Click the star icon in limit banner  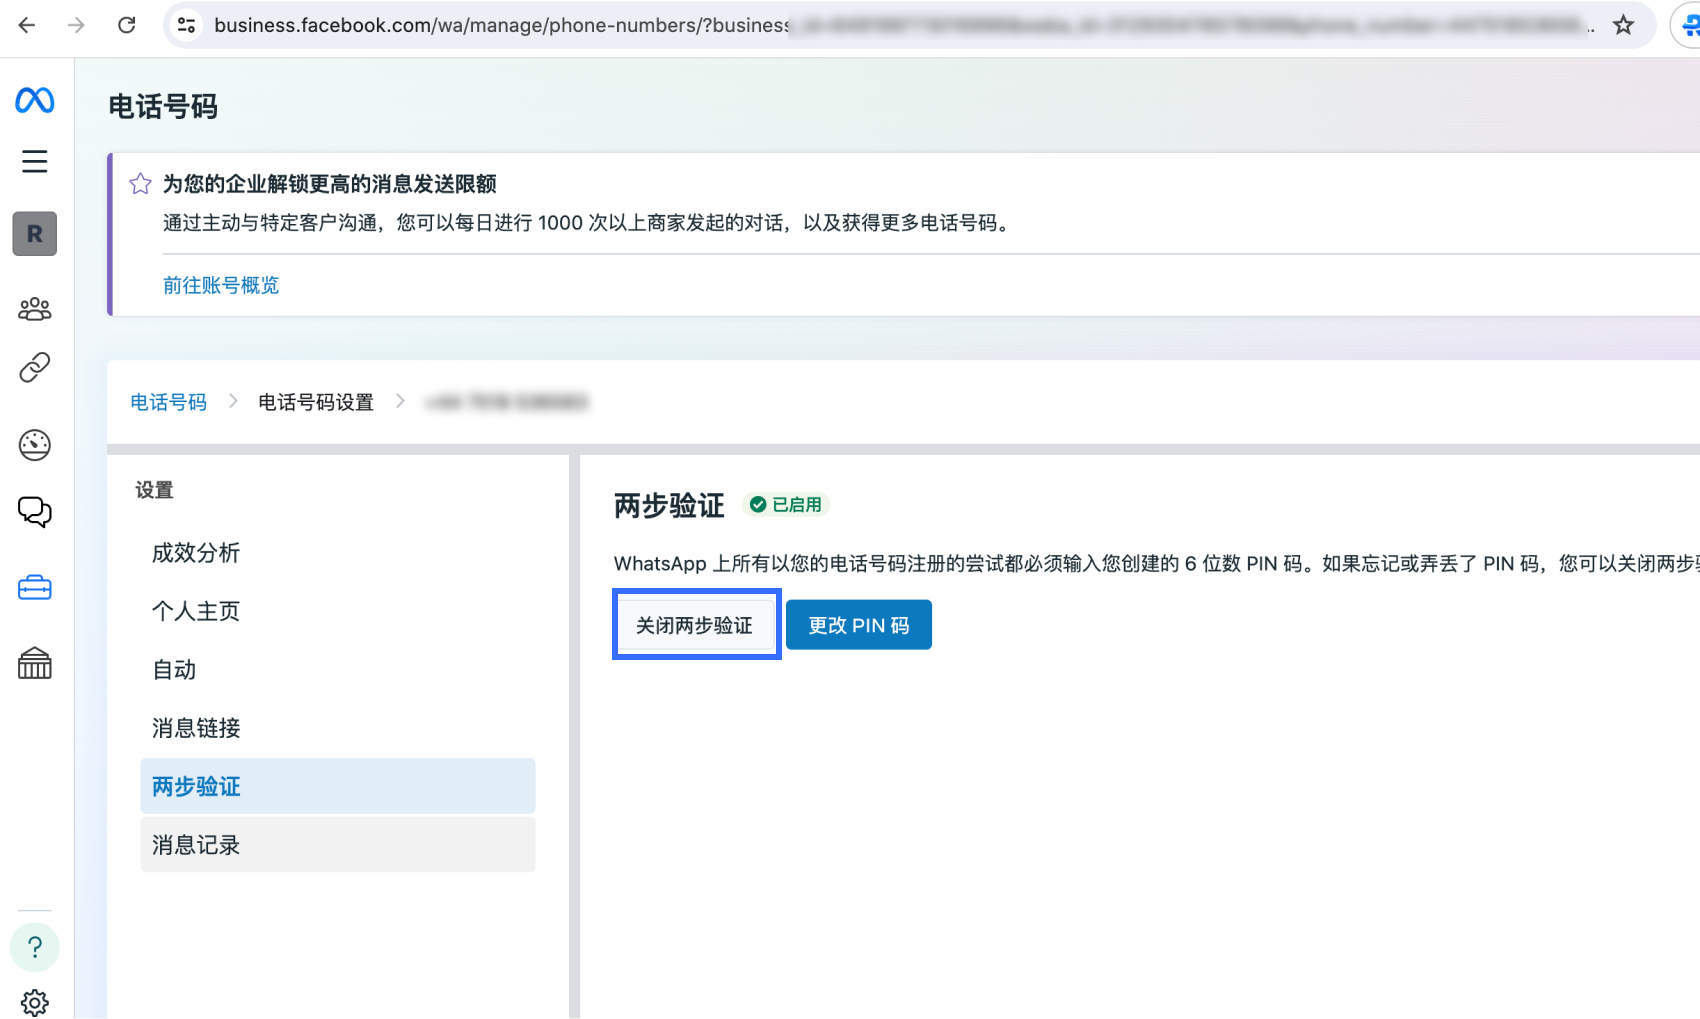[x=140, y=184]
